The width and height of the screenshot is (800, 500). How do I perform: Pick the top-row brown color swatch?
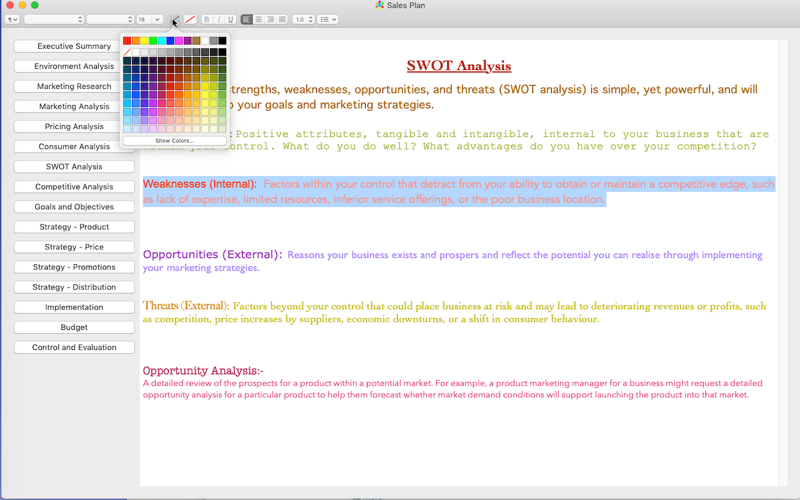[196, 41]
